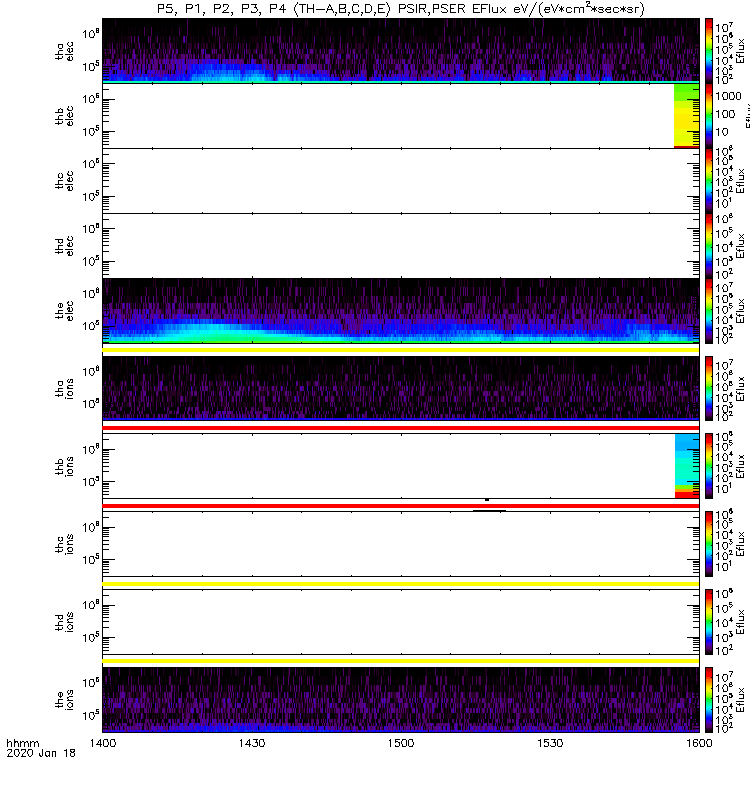750x800 pixels.
Task: Click the yellow bar below thc ions panel
Action: (401, 584)
